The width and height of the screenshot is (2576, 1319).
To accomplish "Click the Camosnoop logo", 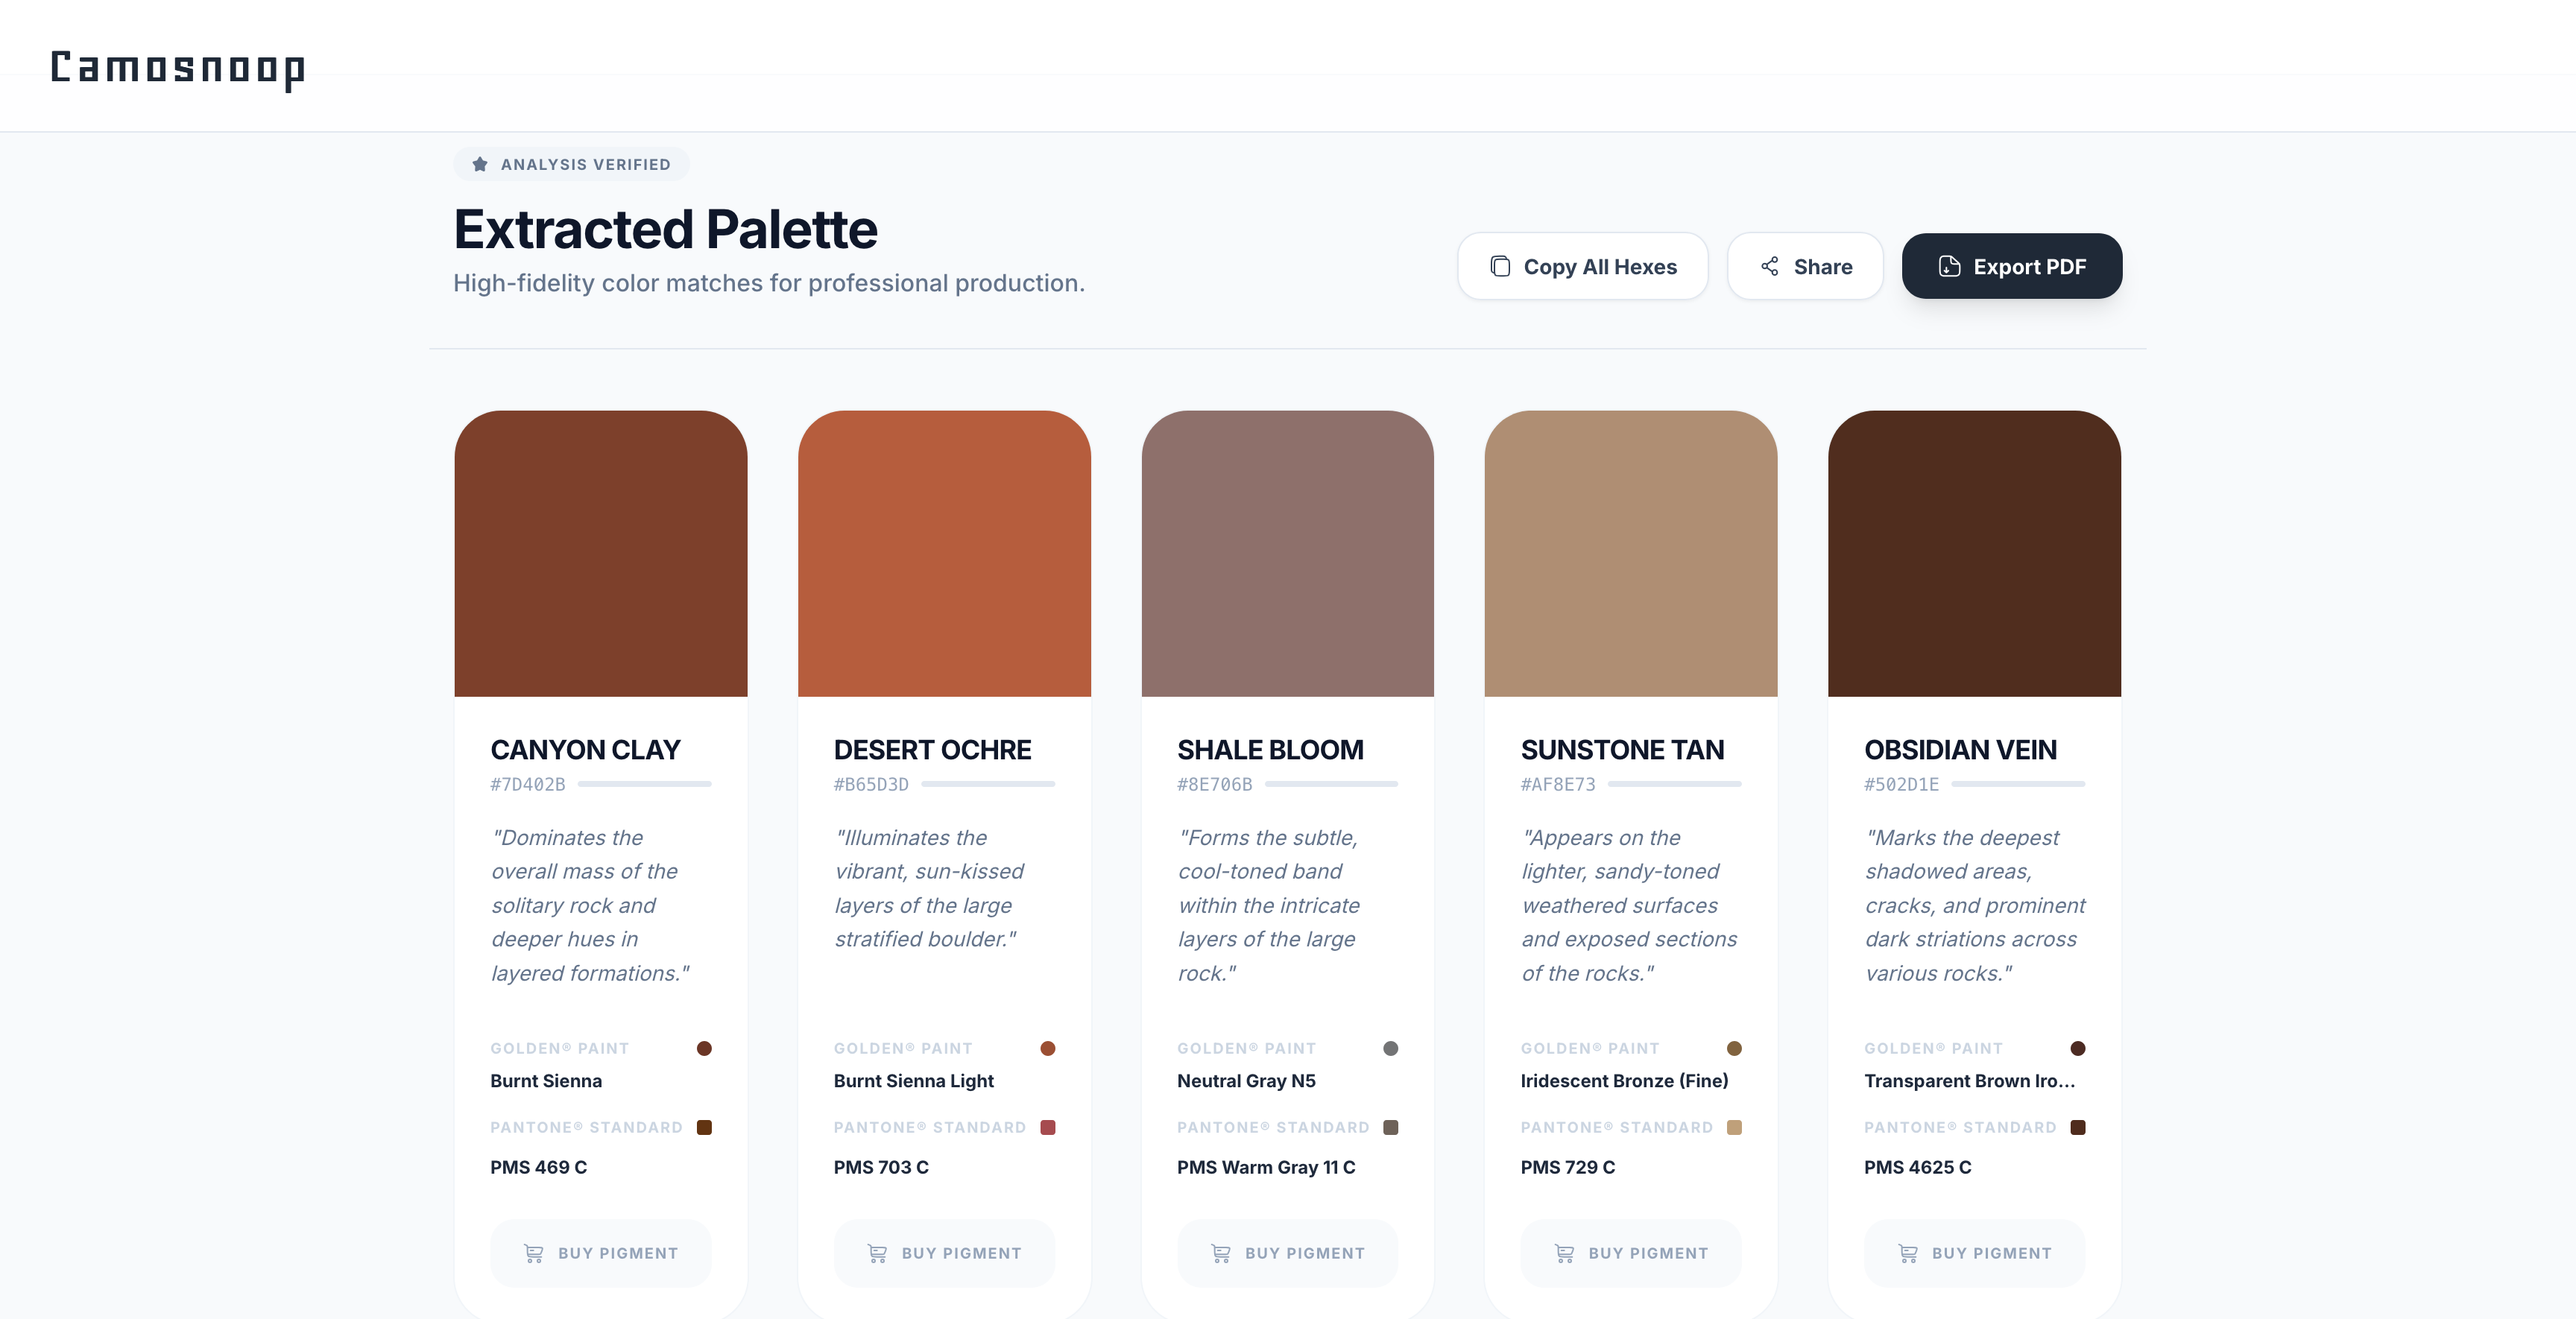I will pyautogui.click(x=178, y=68).
